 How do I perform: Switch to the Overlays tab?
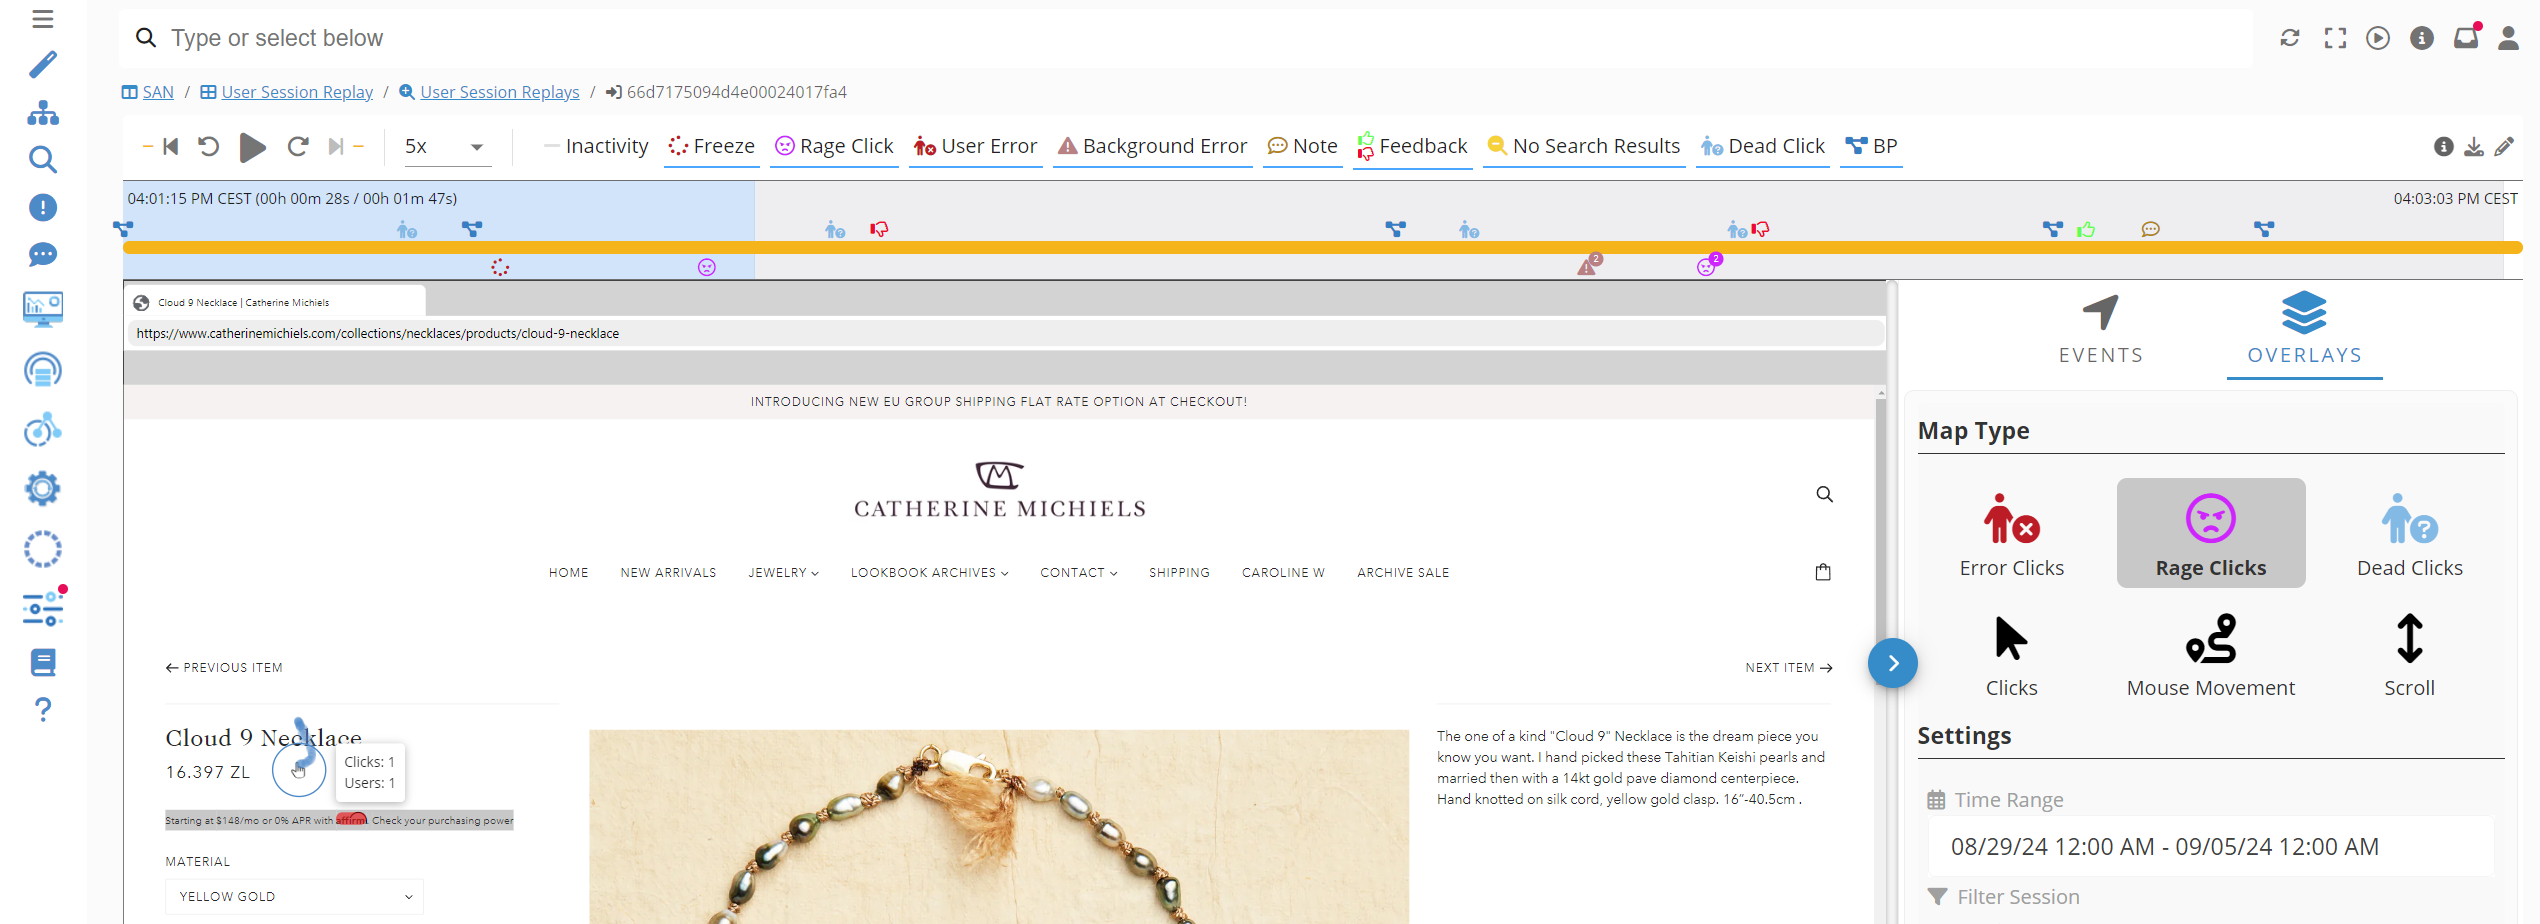pyautogui.click(x=2304, y=330)
